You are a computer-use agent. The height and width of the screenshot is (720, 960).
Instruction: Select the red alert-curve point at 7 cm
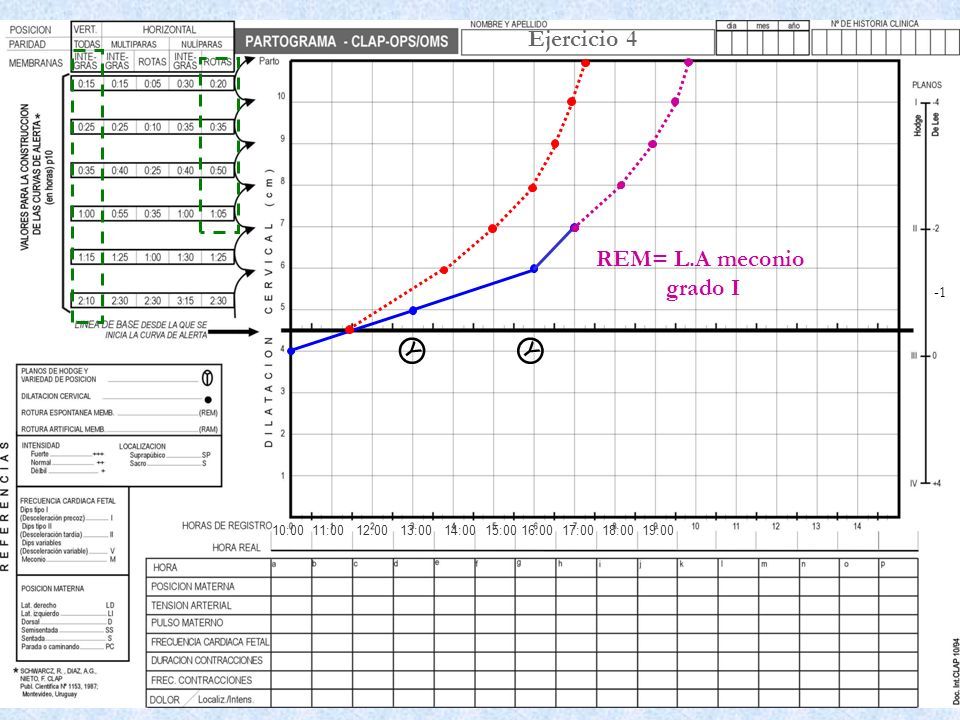pos(492,228)
